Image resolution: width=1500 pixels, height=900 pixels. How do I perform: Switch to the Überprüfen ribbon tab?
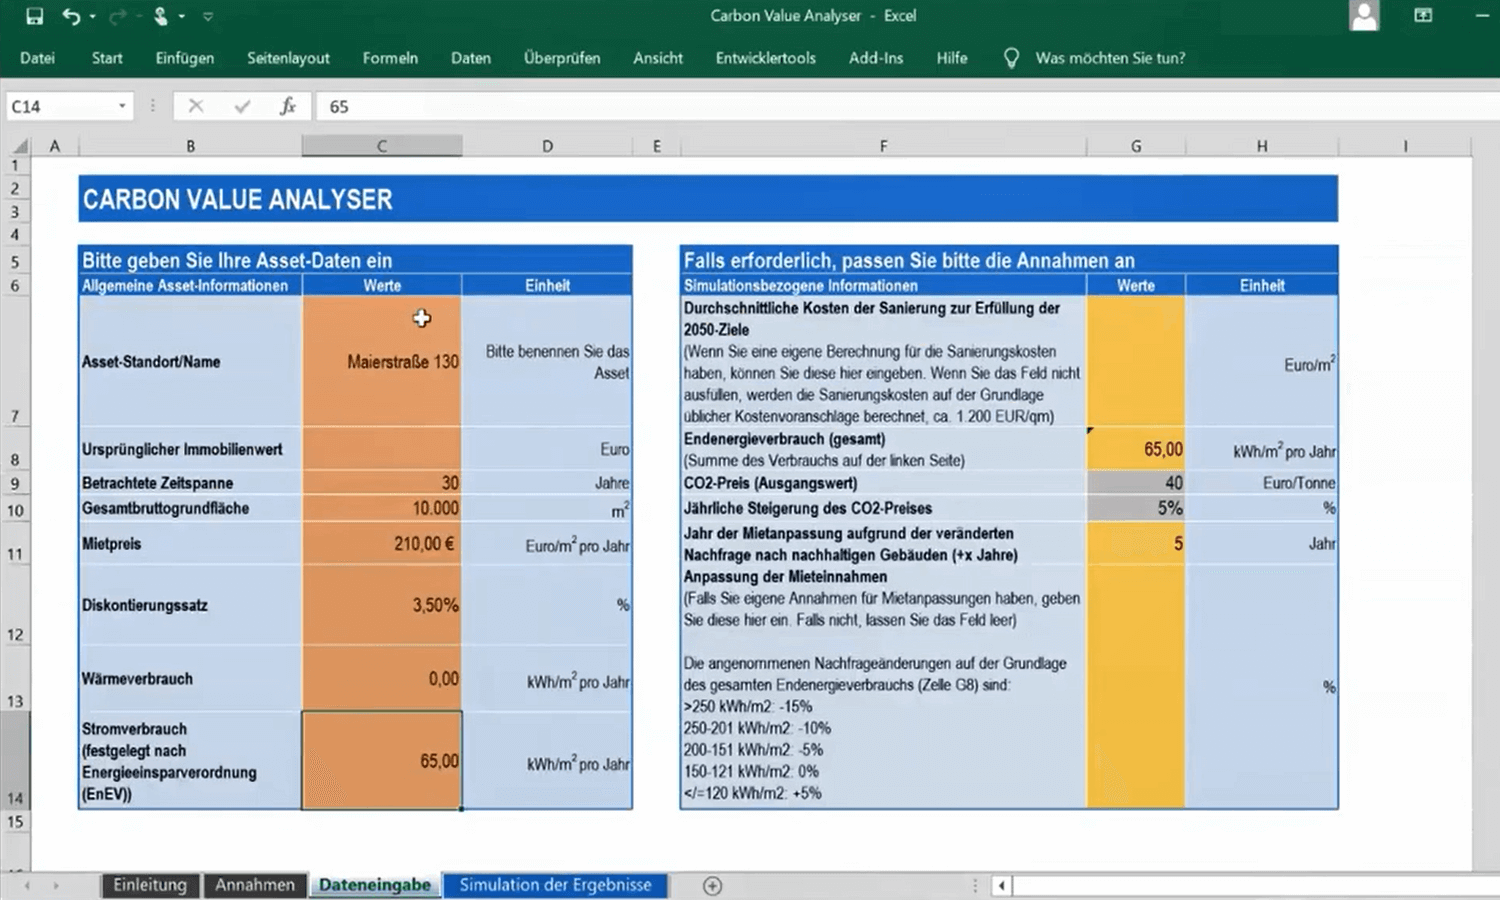[x=562, y=58]
